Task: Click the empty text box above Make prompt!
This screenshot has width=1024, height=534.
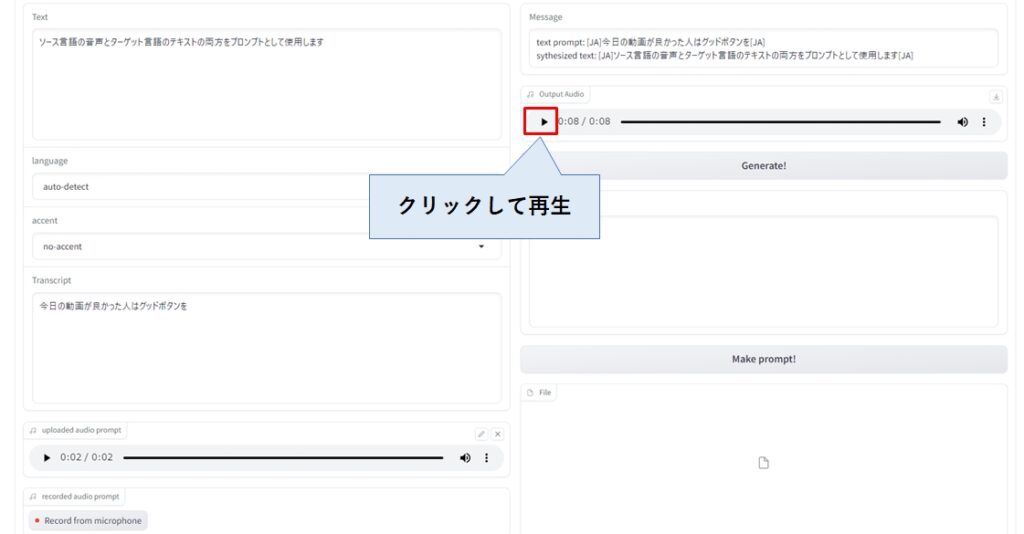Action: pos(763,272)
